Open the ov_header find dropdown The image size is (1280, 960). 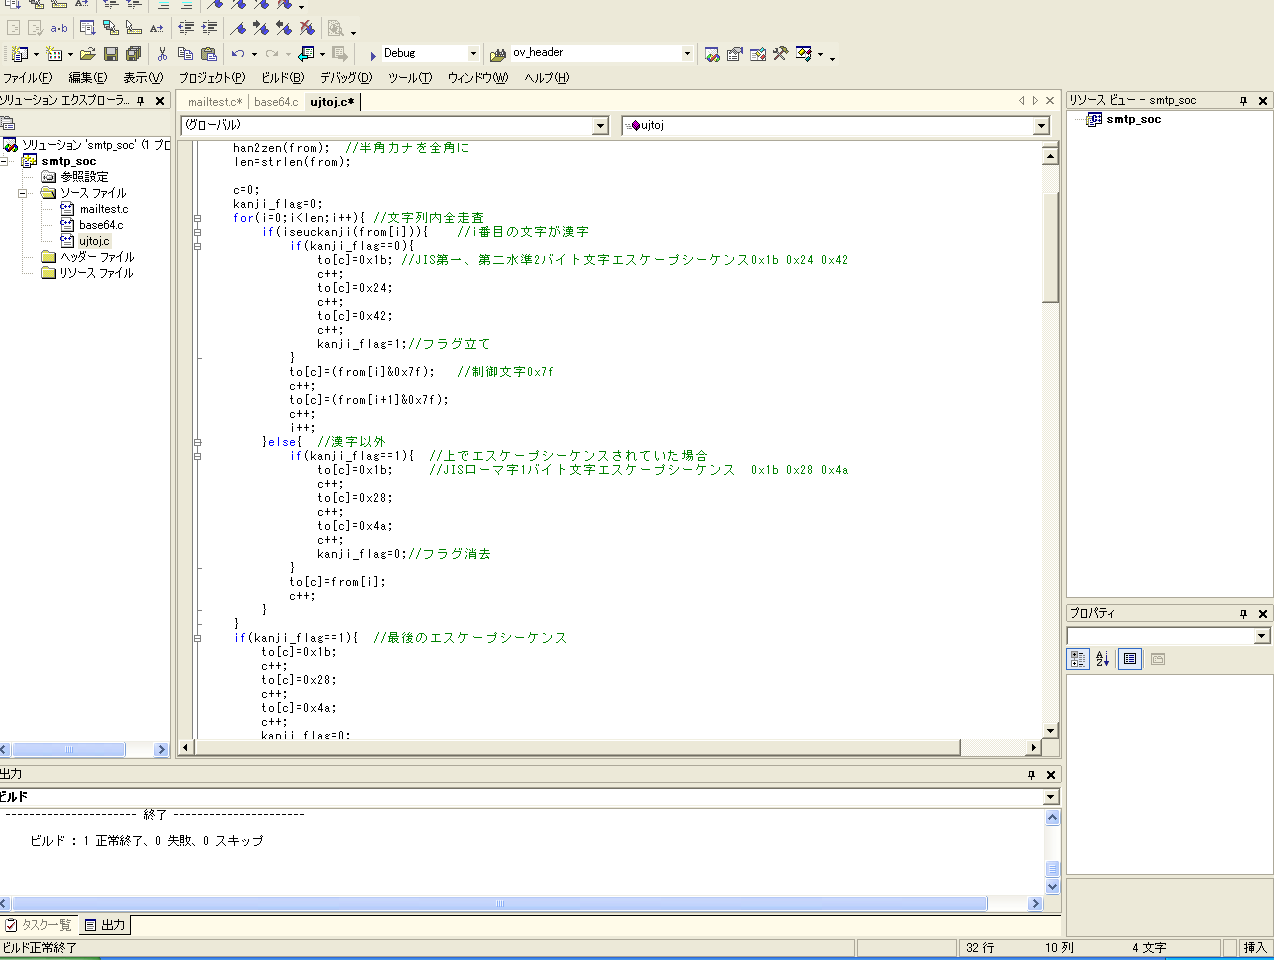[687, 53]
